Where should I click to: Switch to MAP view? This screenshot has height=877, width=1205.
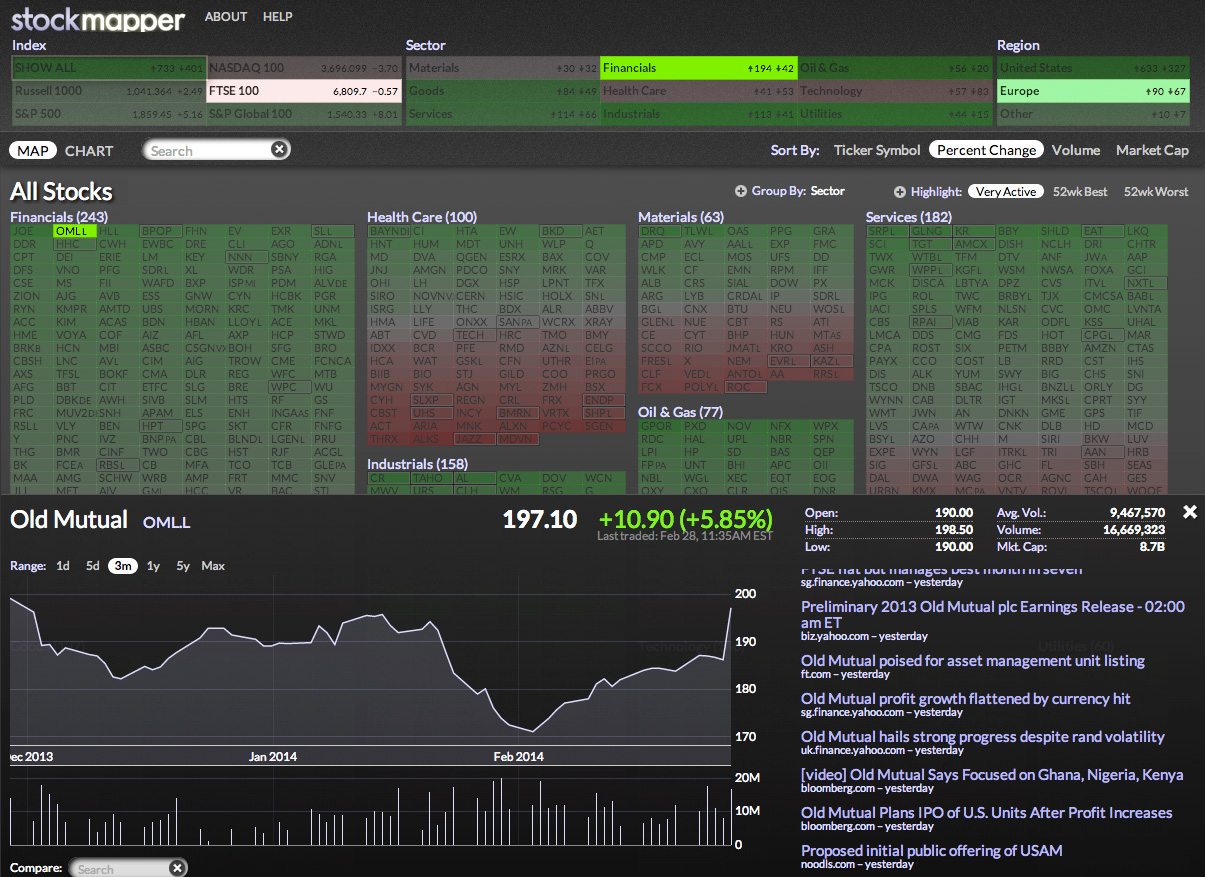coord(33,150)
